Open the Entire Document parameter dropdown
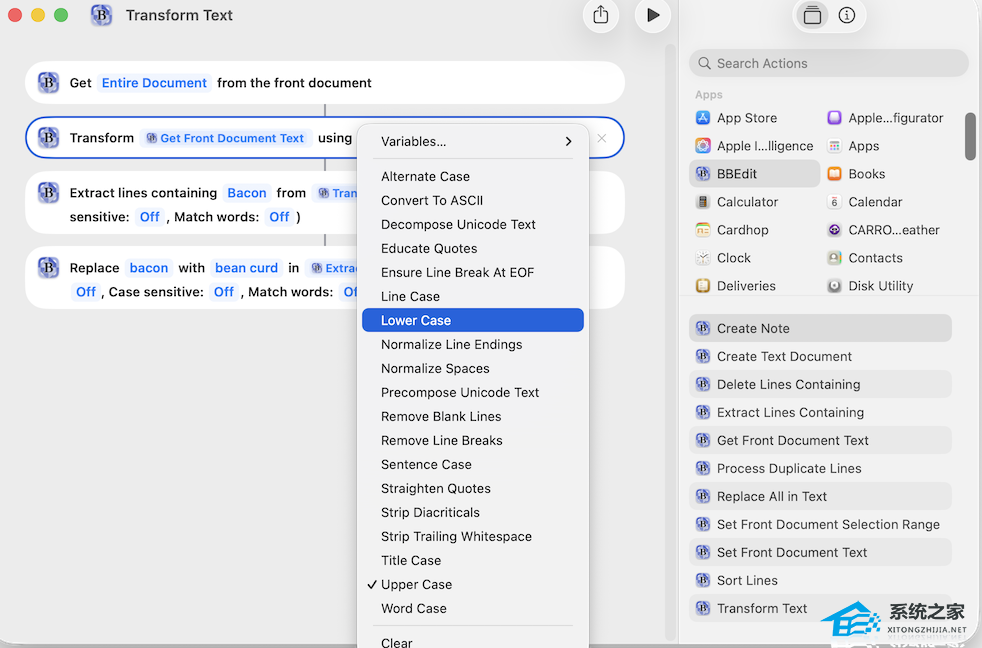This screenshot has height=648, width=982. click(154, 83)
